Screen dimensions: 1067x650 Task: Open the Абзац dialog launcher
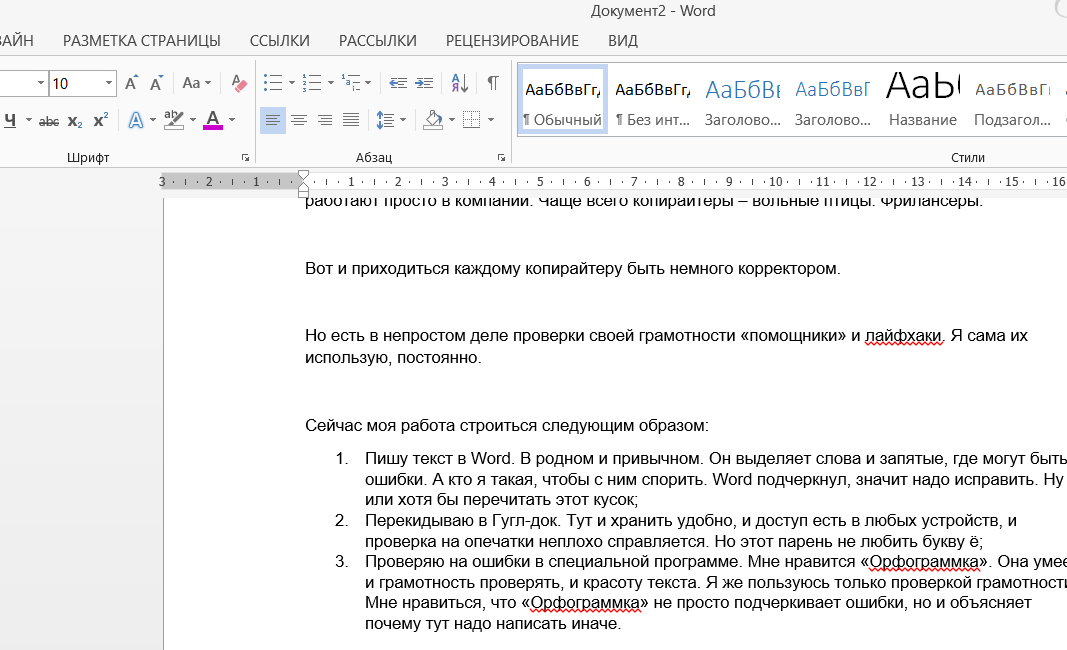tap(501, 156)
